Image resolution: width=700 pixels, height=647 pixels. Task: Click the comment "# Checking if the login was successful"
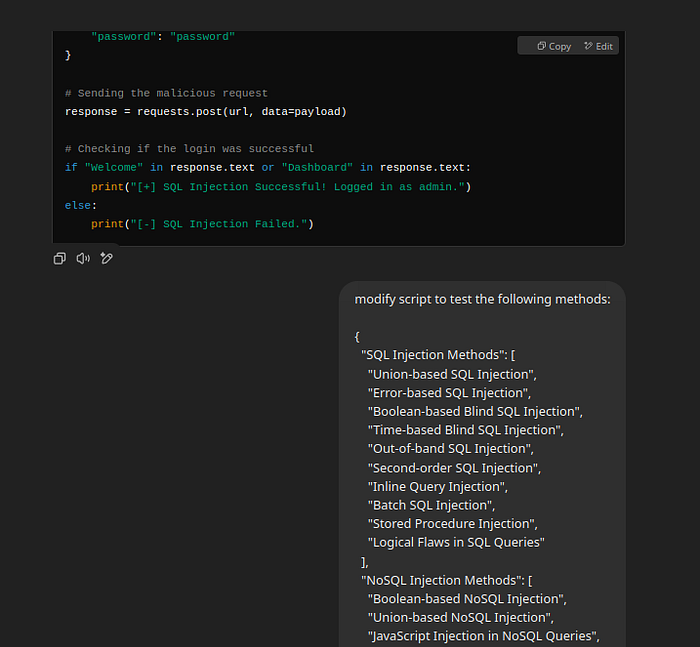click(x=189, y=149)
